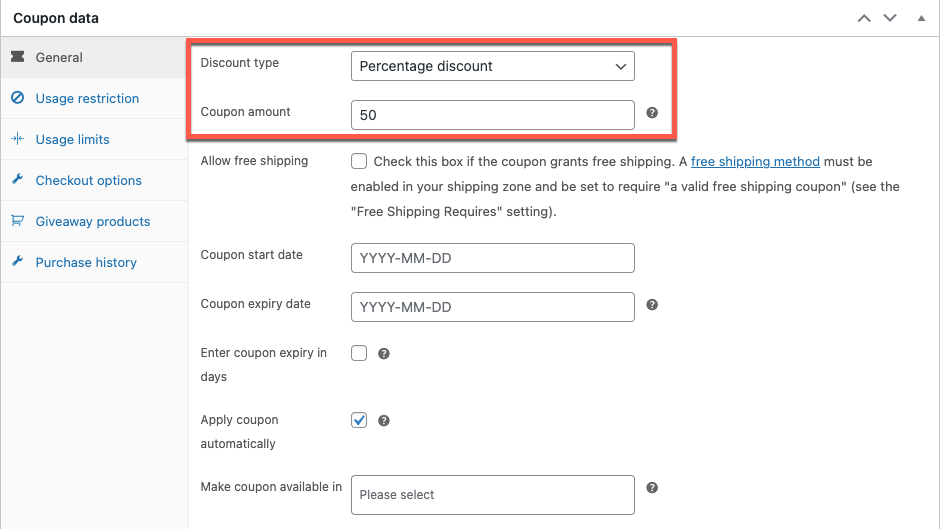
Task: Click the Allow free shipping label
Action: coord(254,161)
